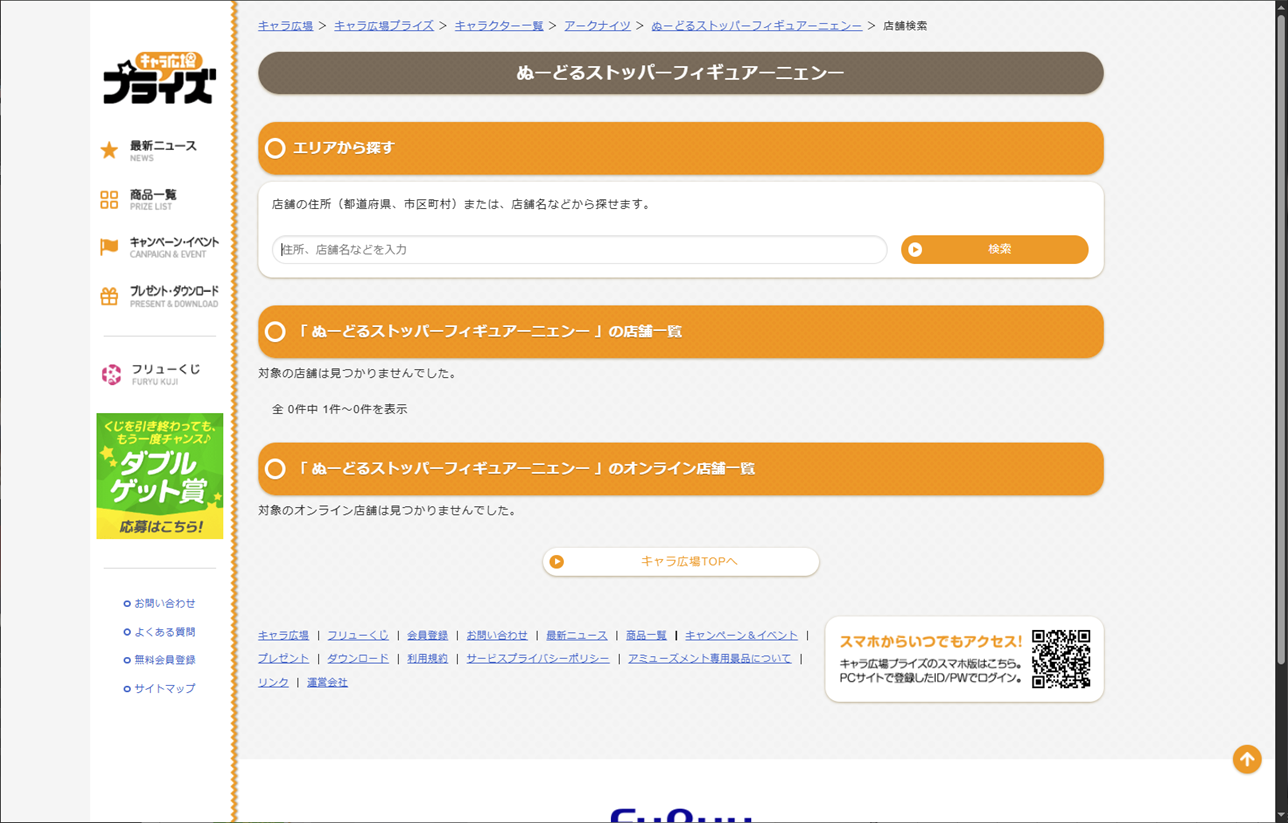Open キャンペーン・イベント in the sidebar
Screen dimensions: 1288x823
click(x=174, y=247)
